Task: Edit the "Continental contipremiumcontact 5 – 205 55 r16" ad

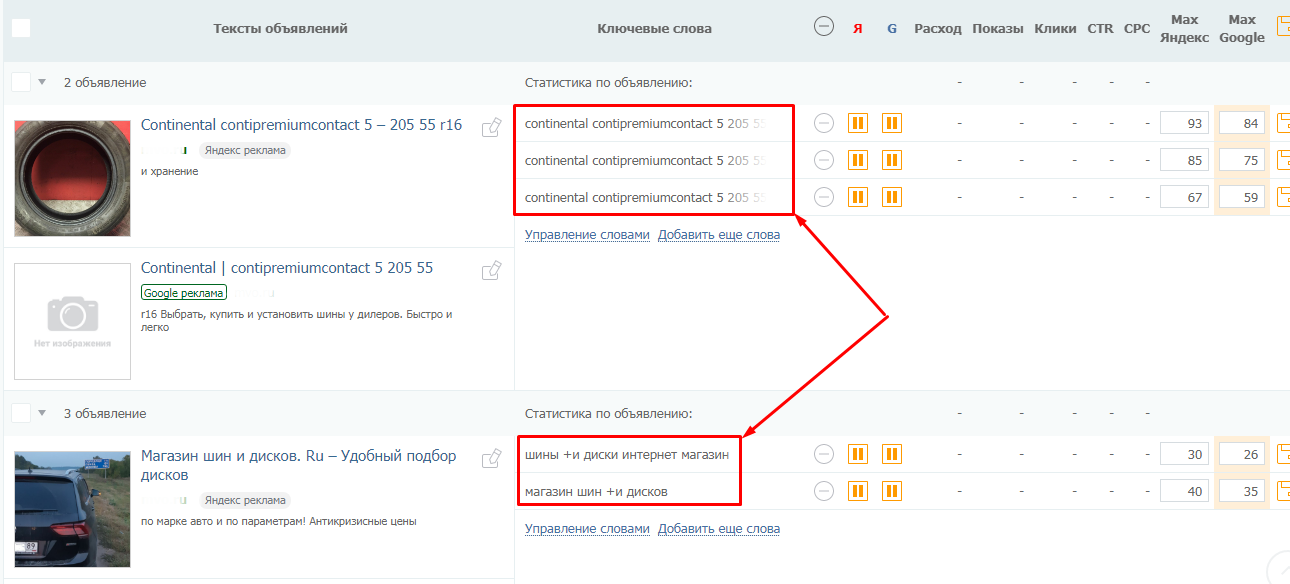Action: click(x=492, y=127)
